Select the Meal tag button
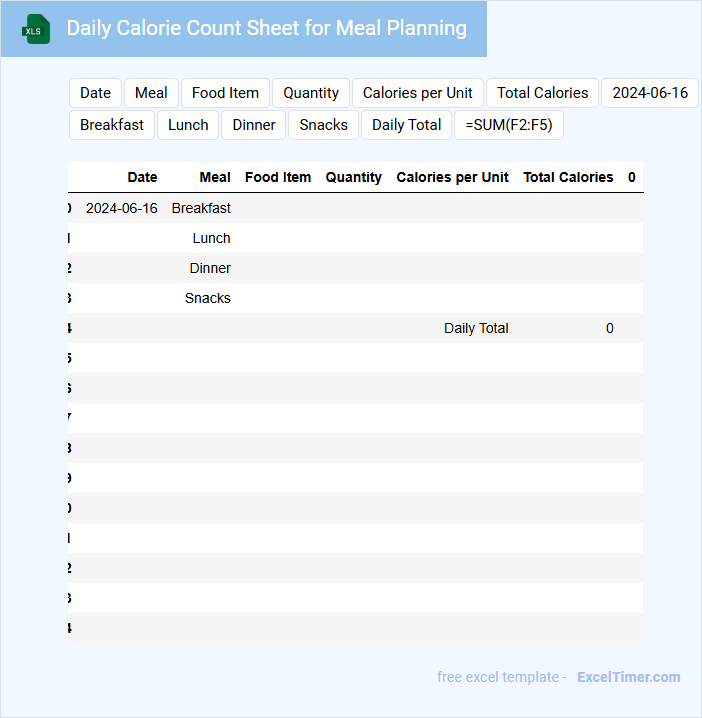Image resolution: width=702 pixels, height=718 pixels. coord(151,93)
